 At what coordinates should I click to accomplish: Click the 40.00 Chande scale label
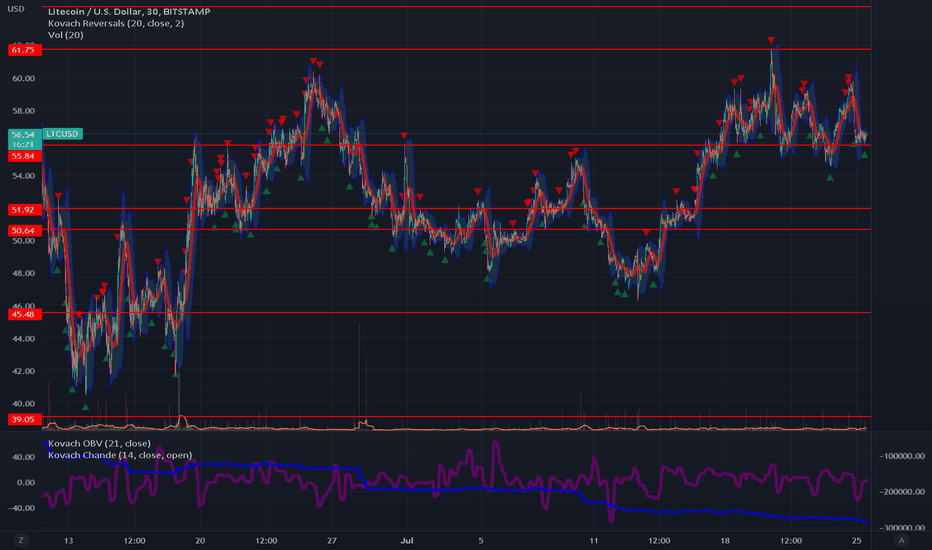pyautogui.click(x=24, y=457)
